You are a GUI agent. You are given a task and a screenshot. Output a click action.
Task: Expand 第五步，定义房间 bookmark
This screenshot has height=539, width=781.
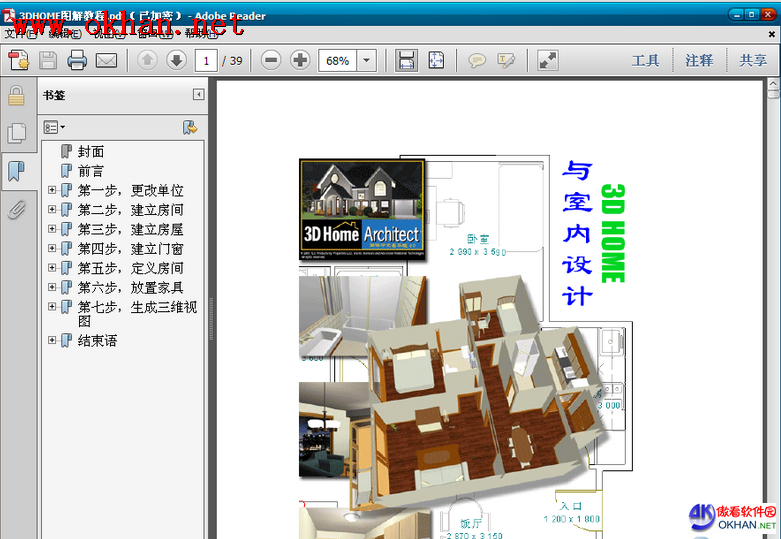52,268
